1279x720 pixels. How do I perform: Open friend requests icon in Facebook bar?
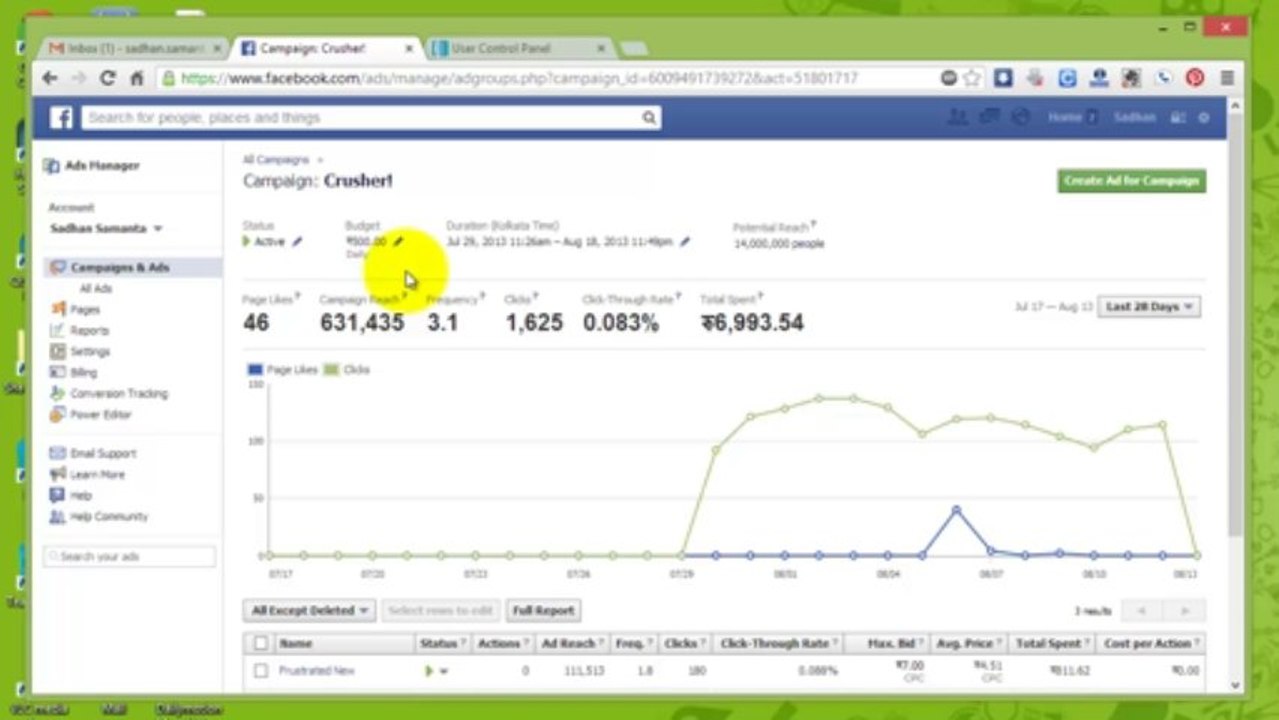[957, 118]
